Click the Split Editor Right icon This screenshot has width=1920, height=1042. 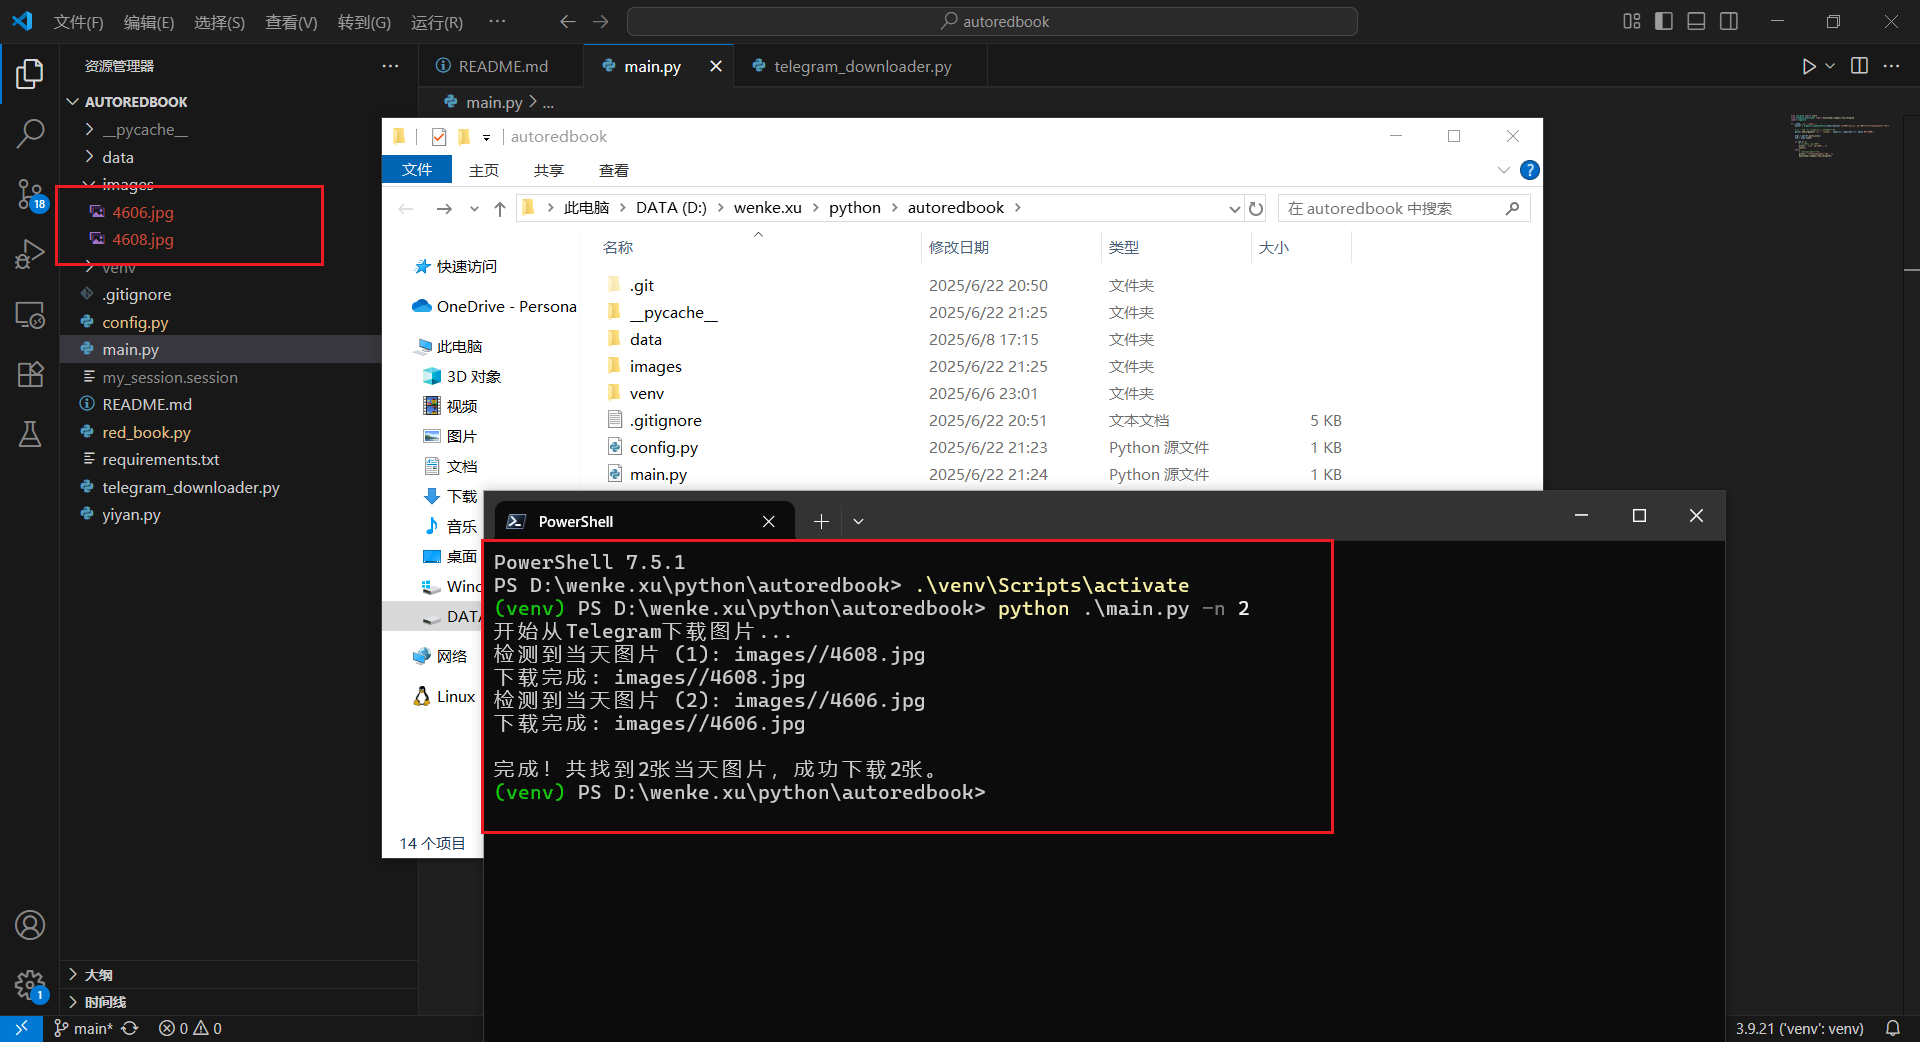pyautogui.click(x=1859, y=66)
